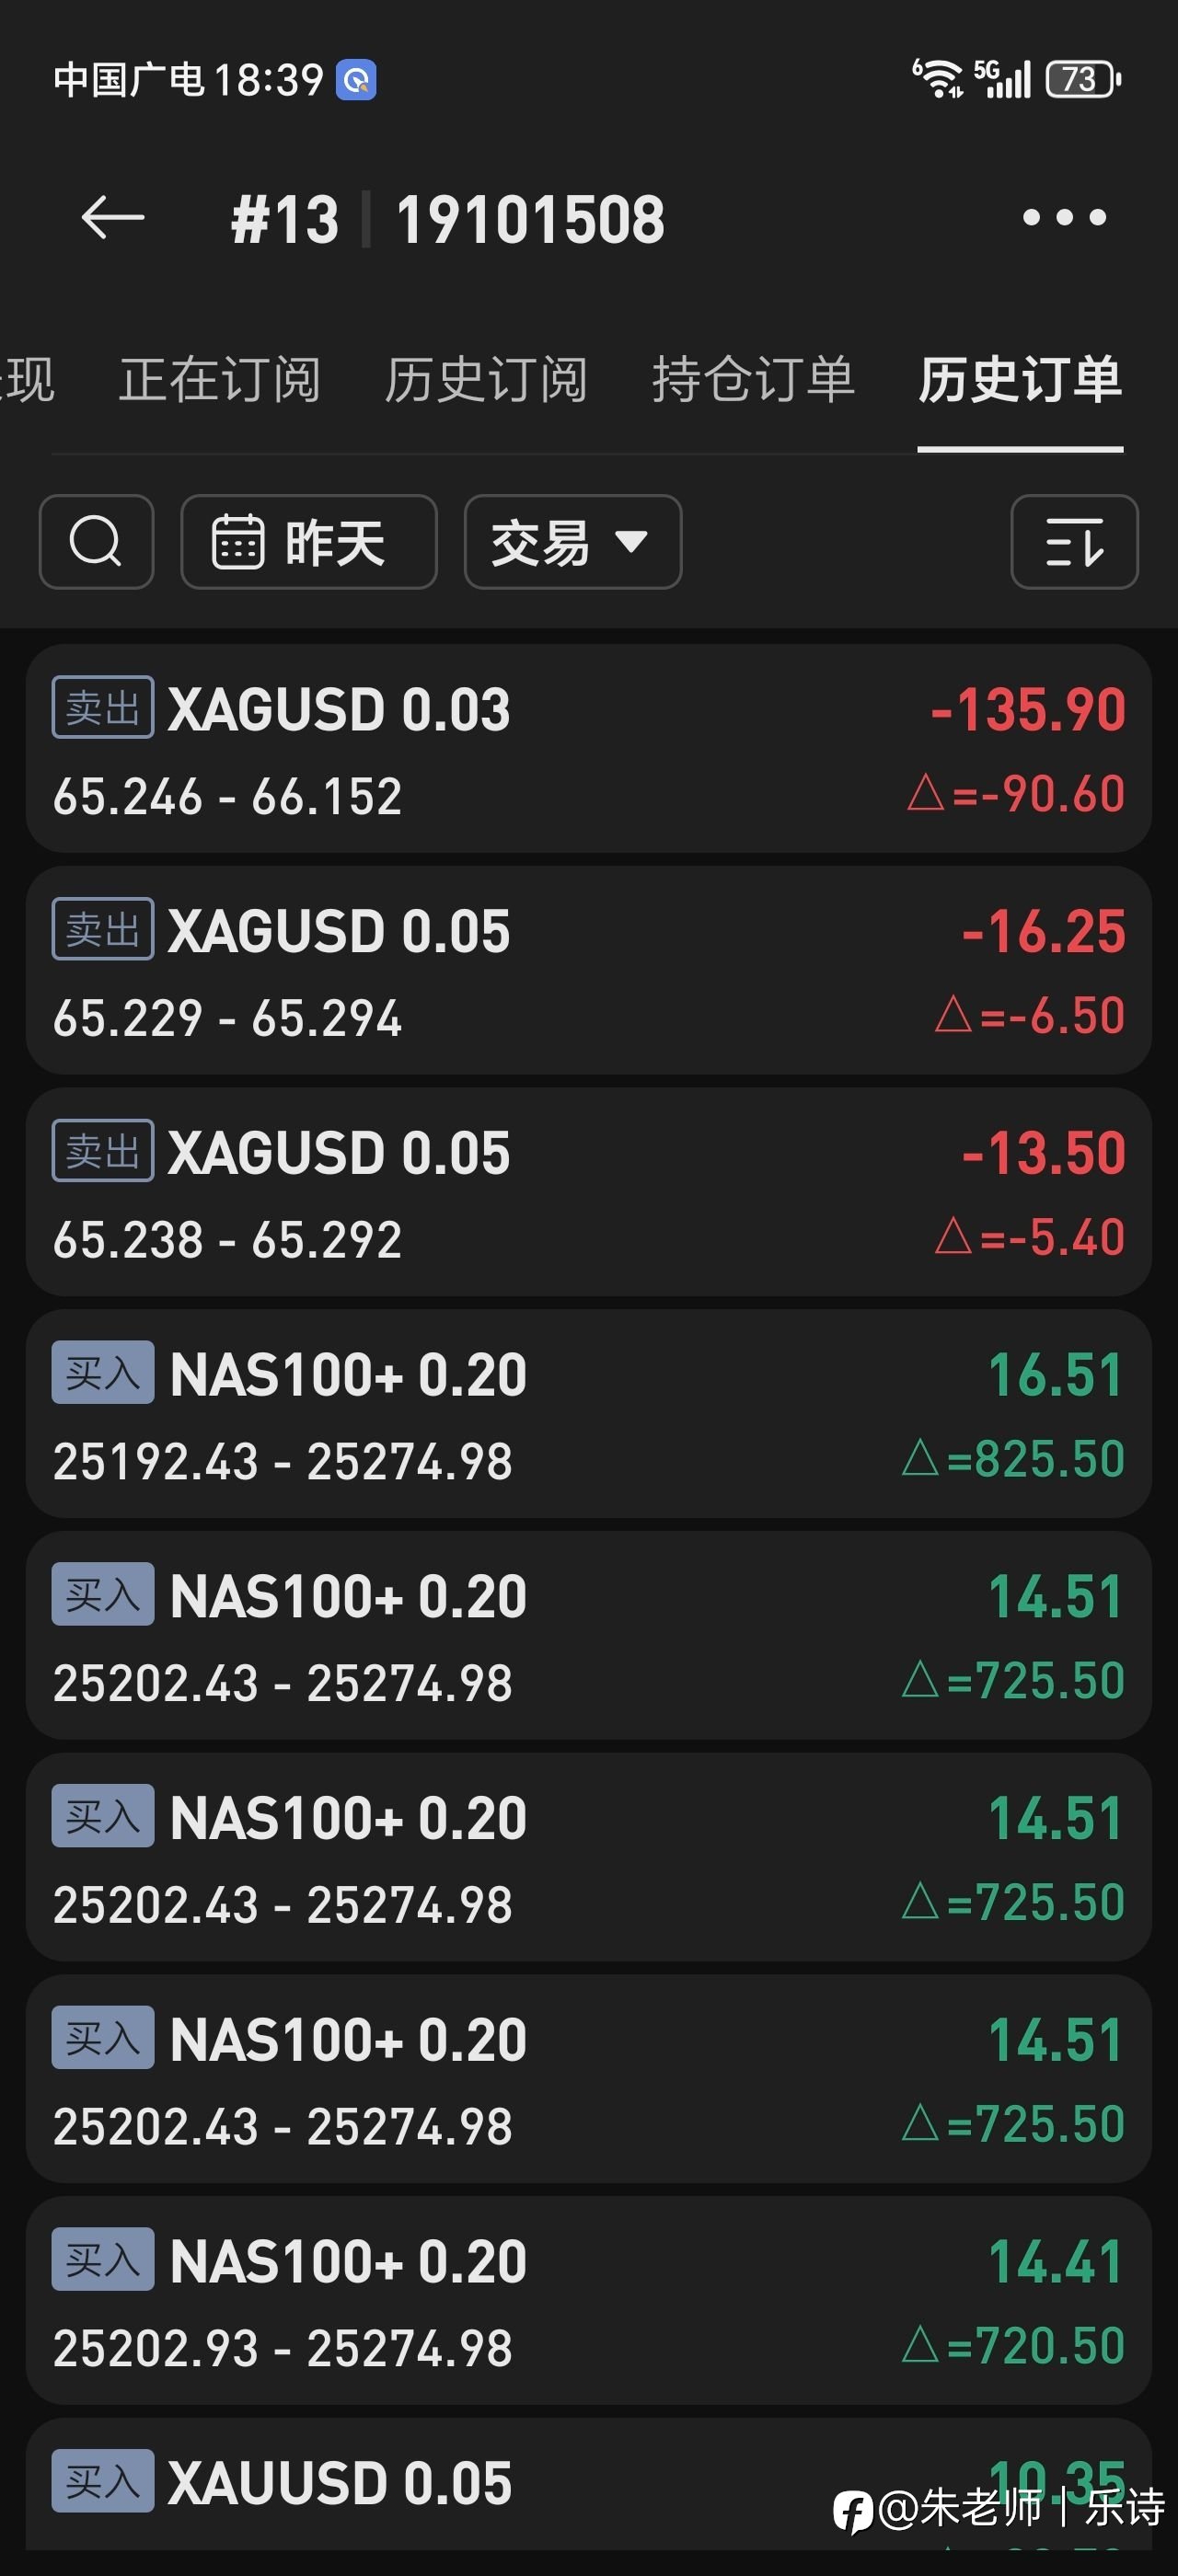
Task: Switch to the 历史订阅 tab
Action: pyautogui.click(x=486, y=380)
